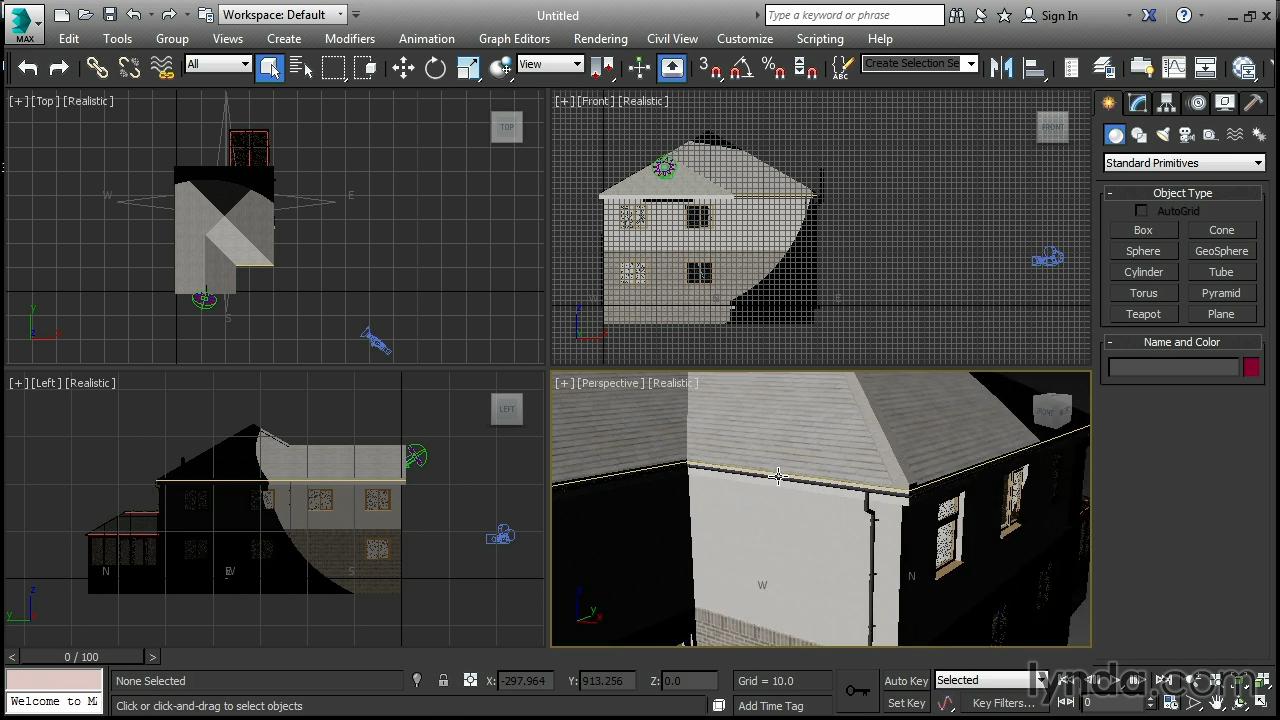Image resolution: width=1280 pixels, height=720 pixels.
Task: Activate the Select and Rotate tool
Action: [x=435, y=67]
